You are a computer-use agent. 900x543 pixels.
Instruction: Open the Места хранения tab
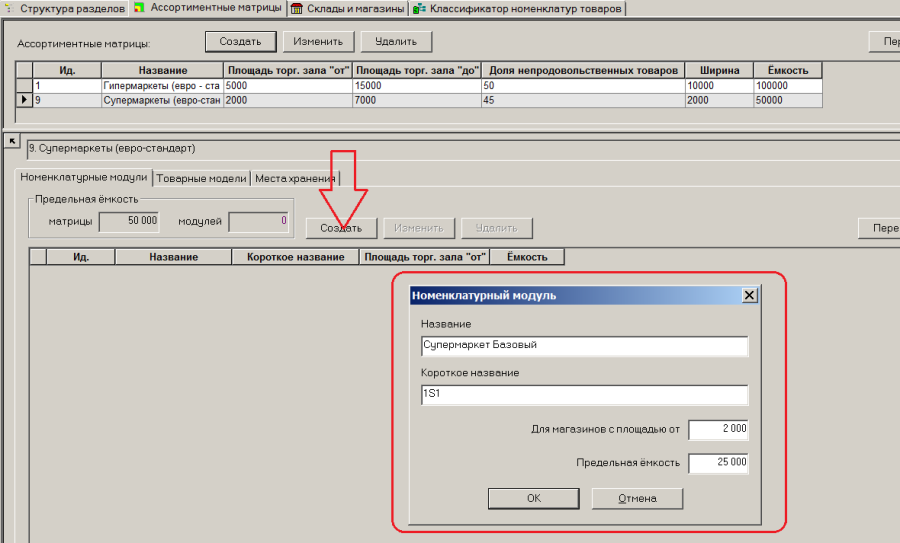pyautogui.click(x=295, y=179)
